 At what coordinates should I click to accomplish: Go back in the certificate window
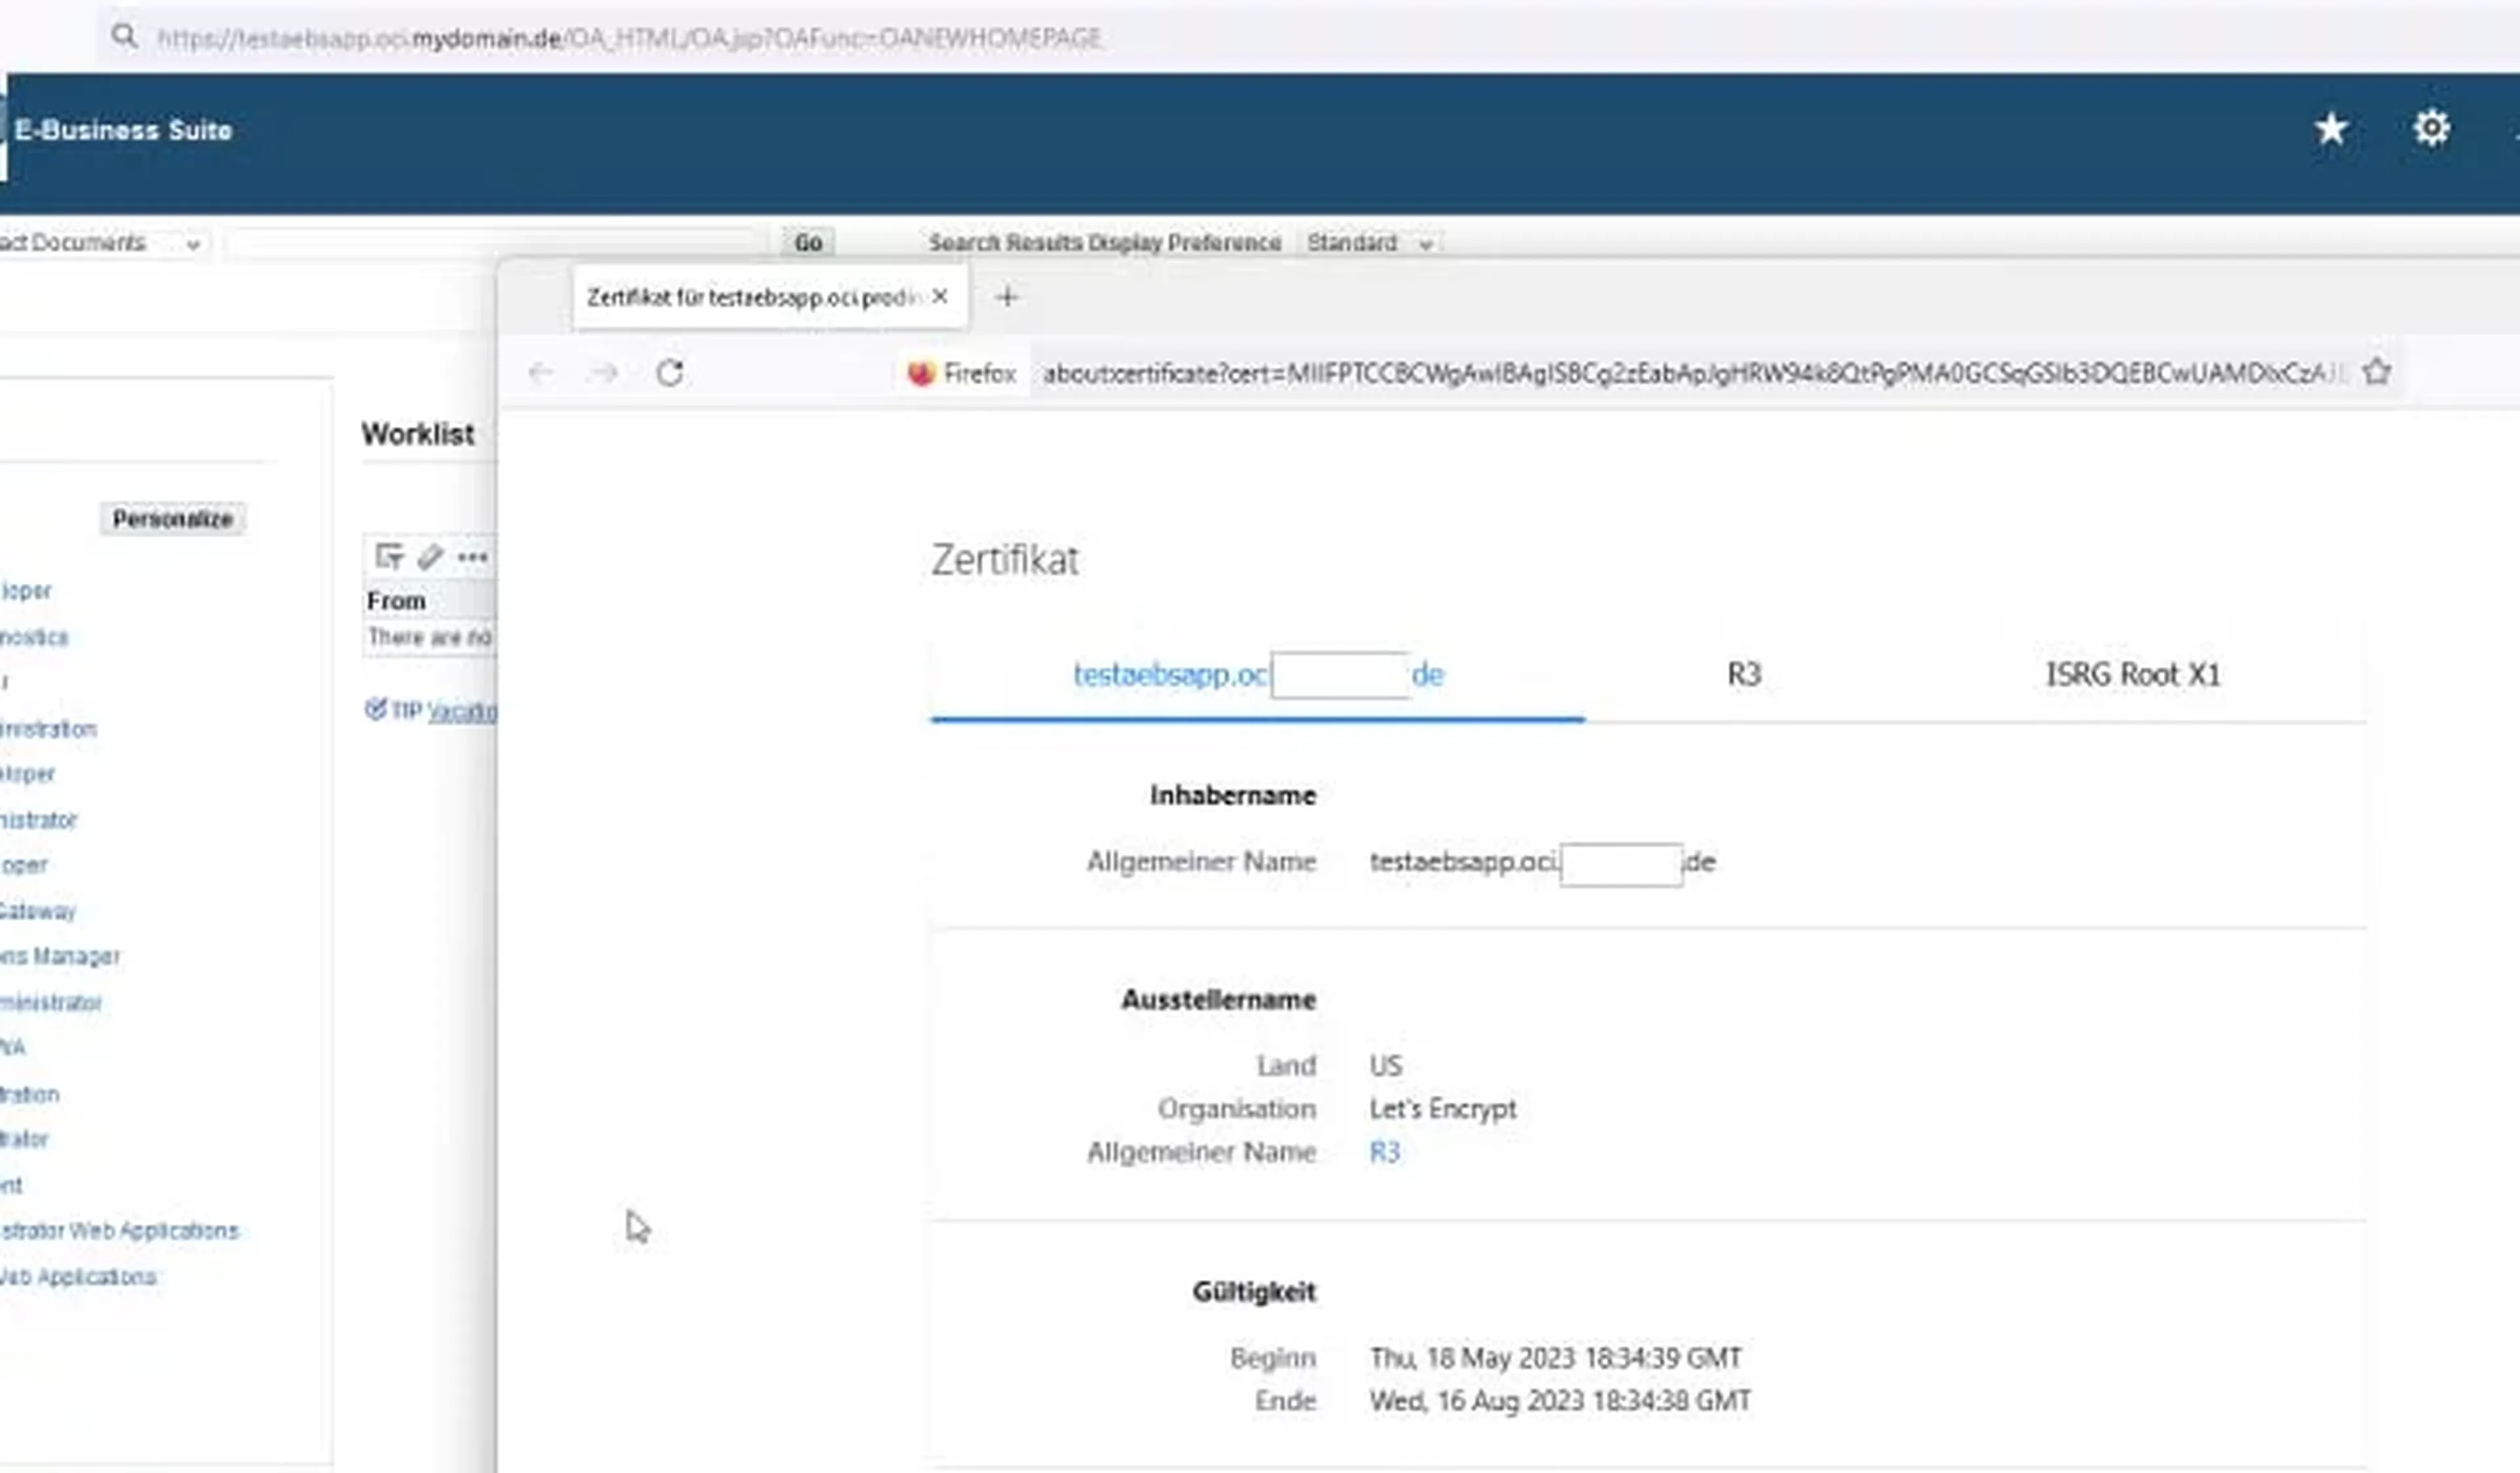click(541, 373)
